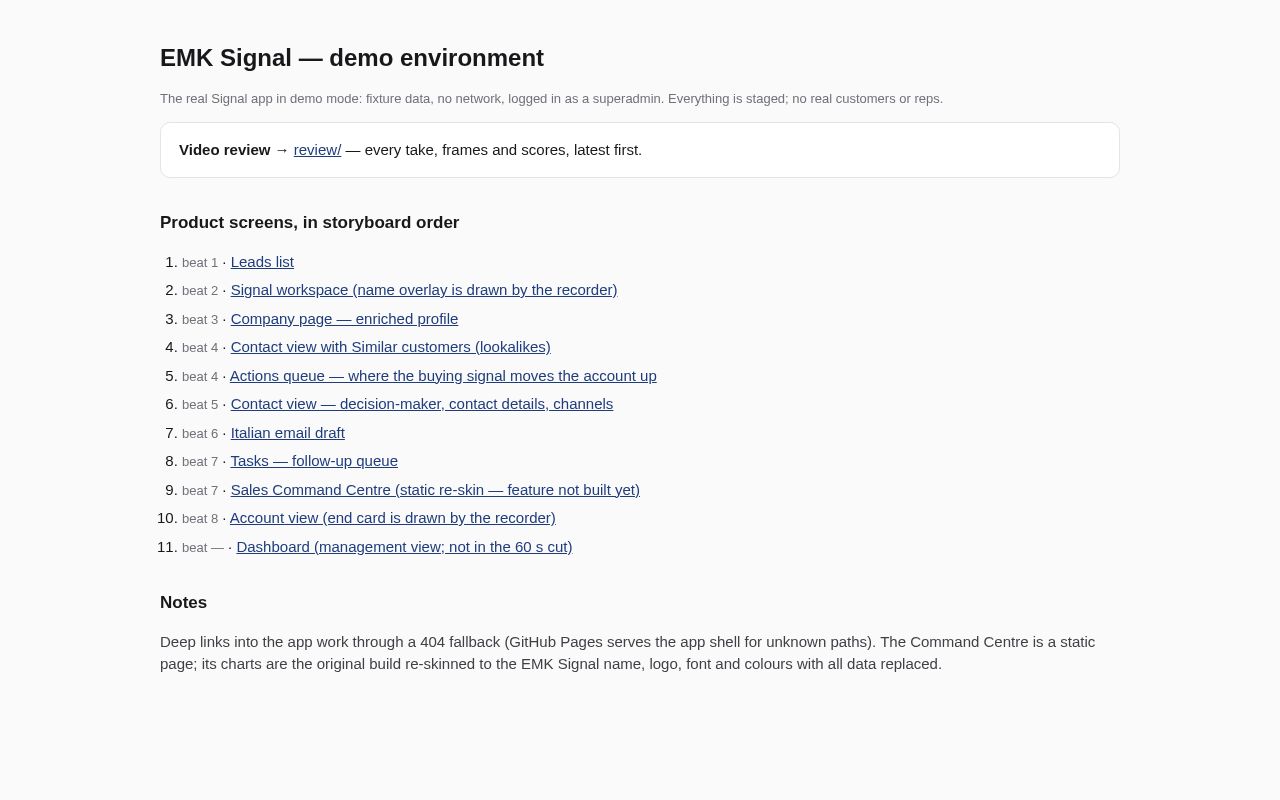The image size is (1280, 800).
Task: Go to Signal workspace screen link
Action: (x=424, y=290)
